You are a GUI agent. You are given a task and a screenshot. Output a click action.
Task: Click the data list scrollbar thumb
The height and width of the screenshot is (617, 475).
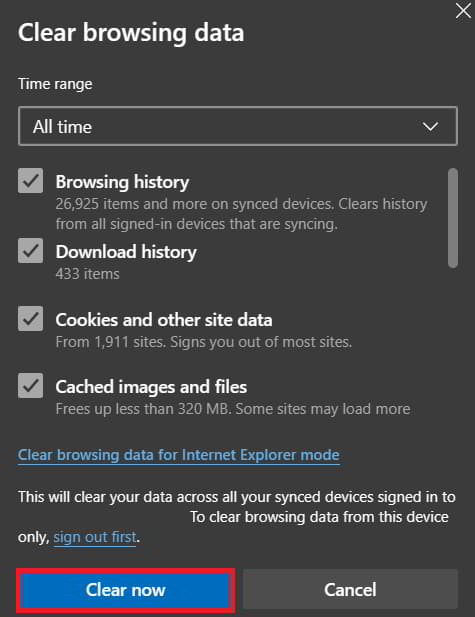coord(453,218)
